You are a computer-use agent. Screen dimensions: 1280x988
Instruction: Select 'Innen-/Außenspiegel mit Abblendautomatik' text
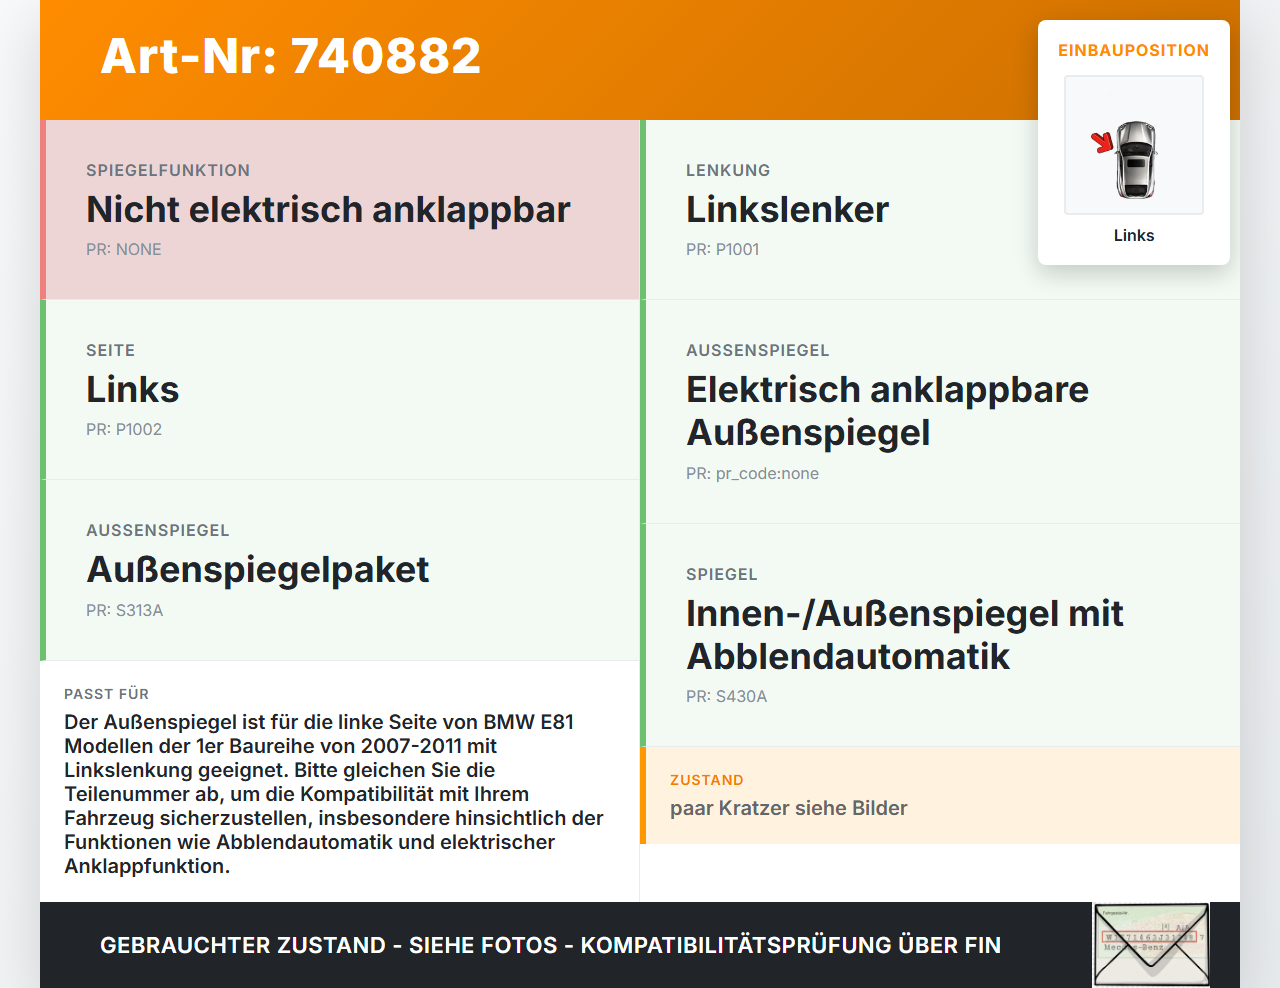[905, 635]
